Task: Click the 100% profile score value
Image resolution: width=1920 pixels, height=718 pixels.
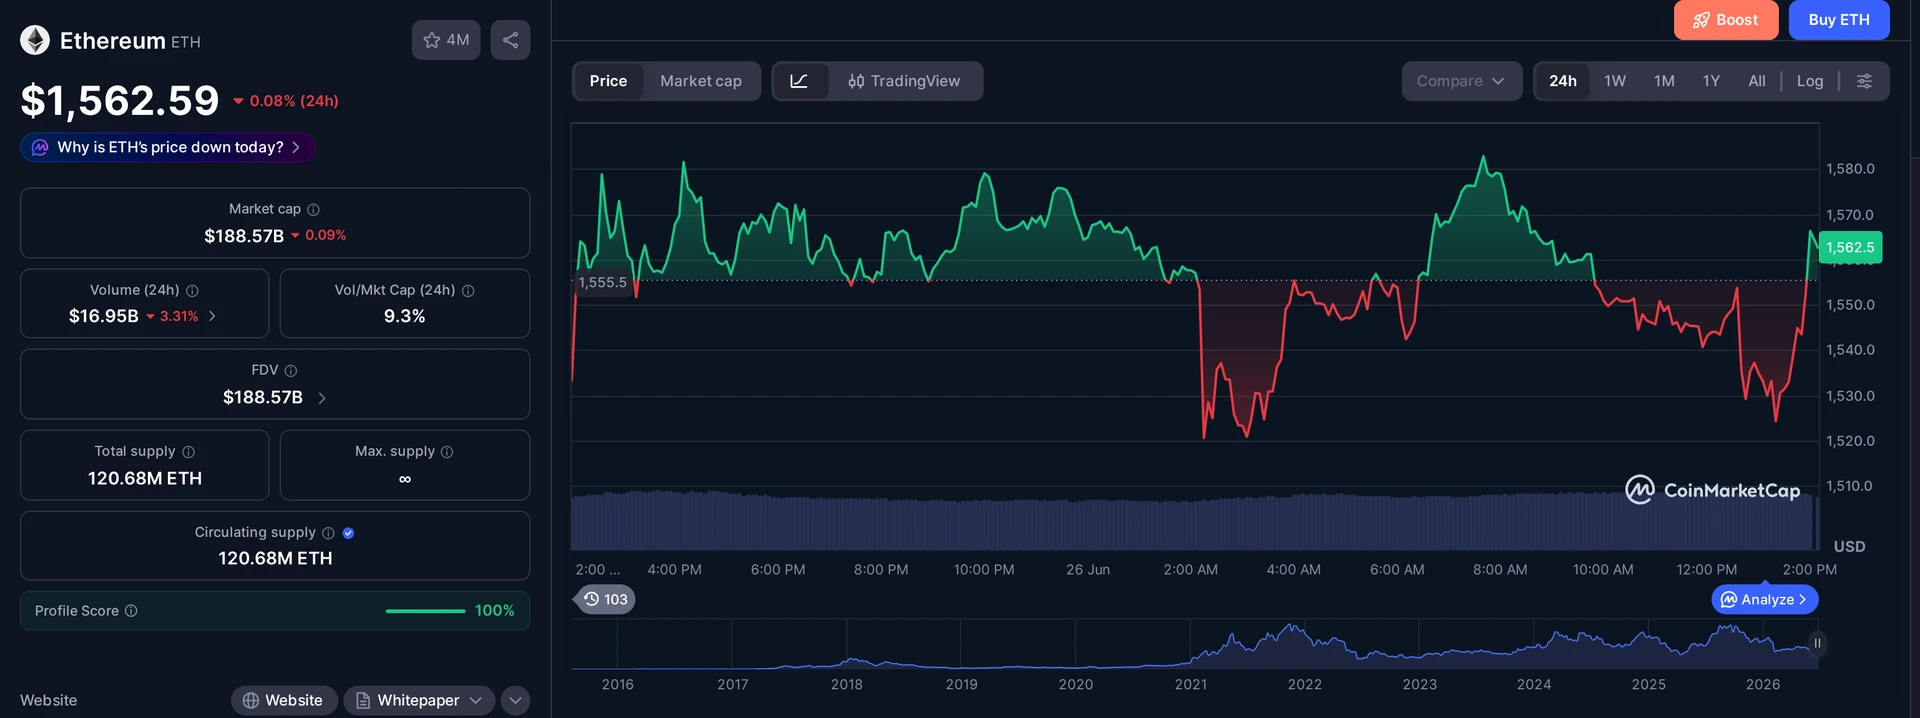Action: [494, 610]
